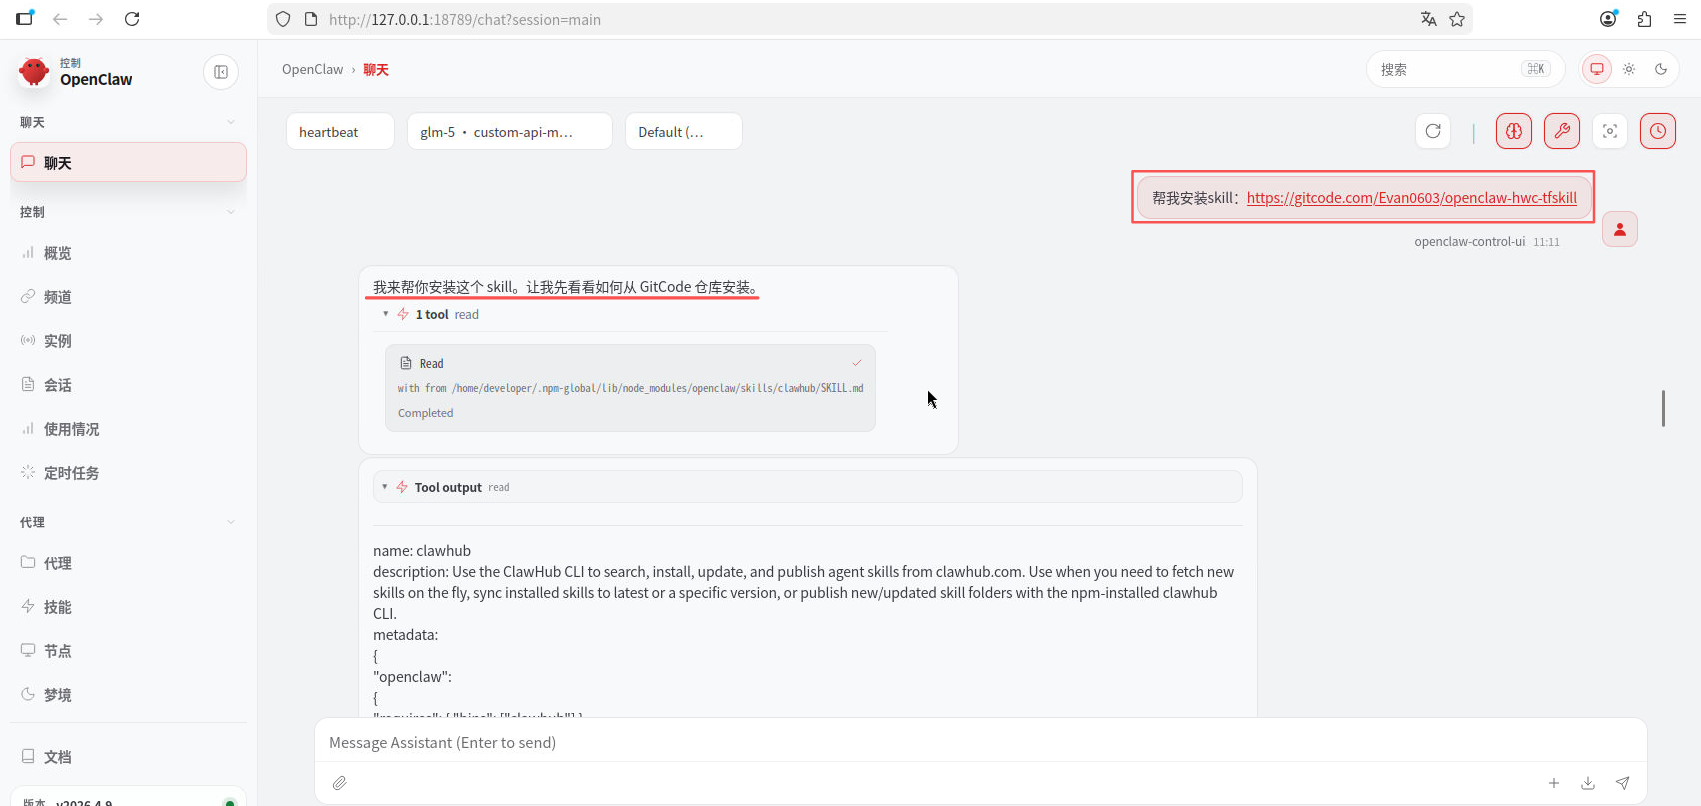Click the page info icon in the address bar
Image resolution: width=1701 pixels, height=806 pixels.
point(311,19)
